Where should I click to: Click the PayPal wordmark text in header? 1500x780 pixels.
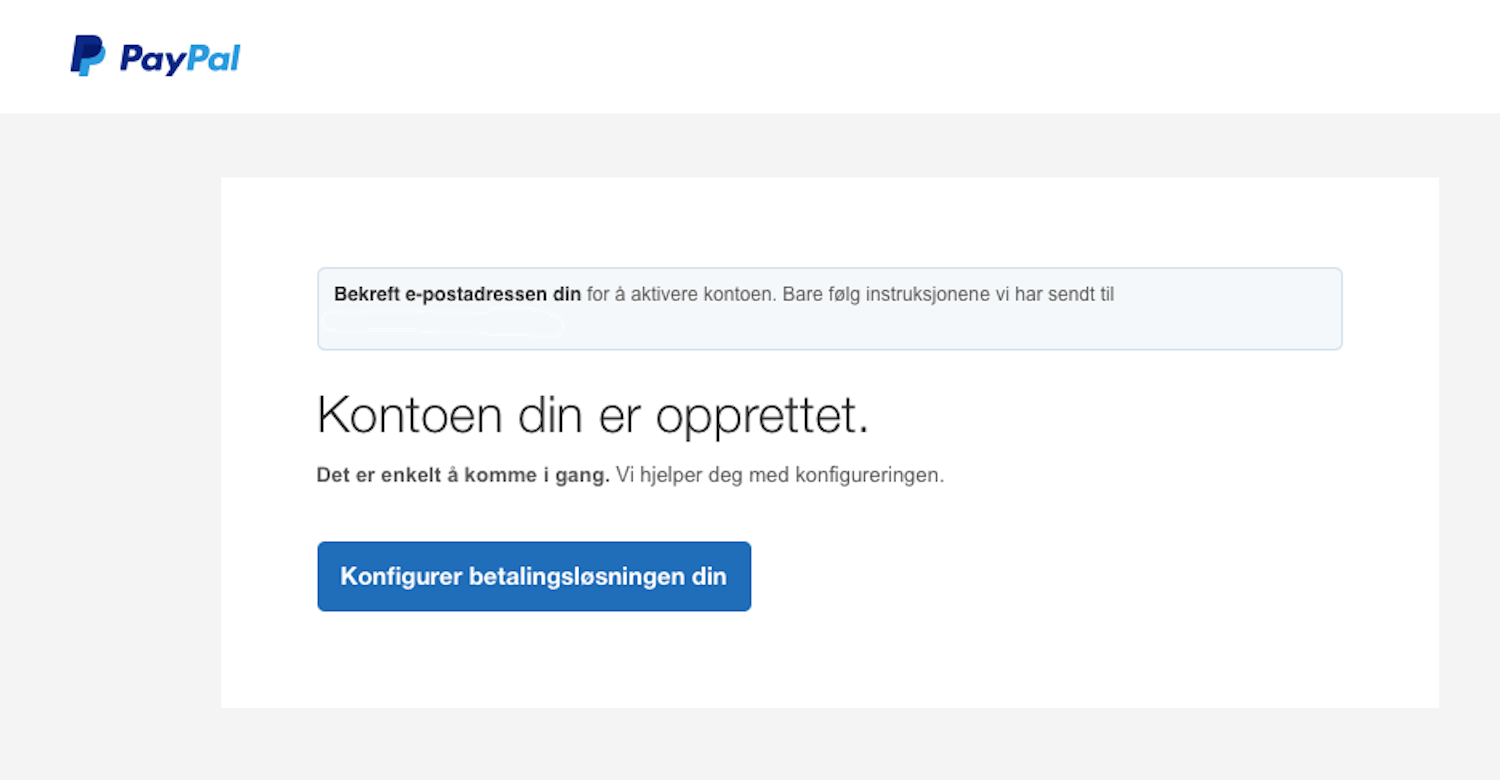[180, 58]
